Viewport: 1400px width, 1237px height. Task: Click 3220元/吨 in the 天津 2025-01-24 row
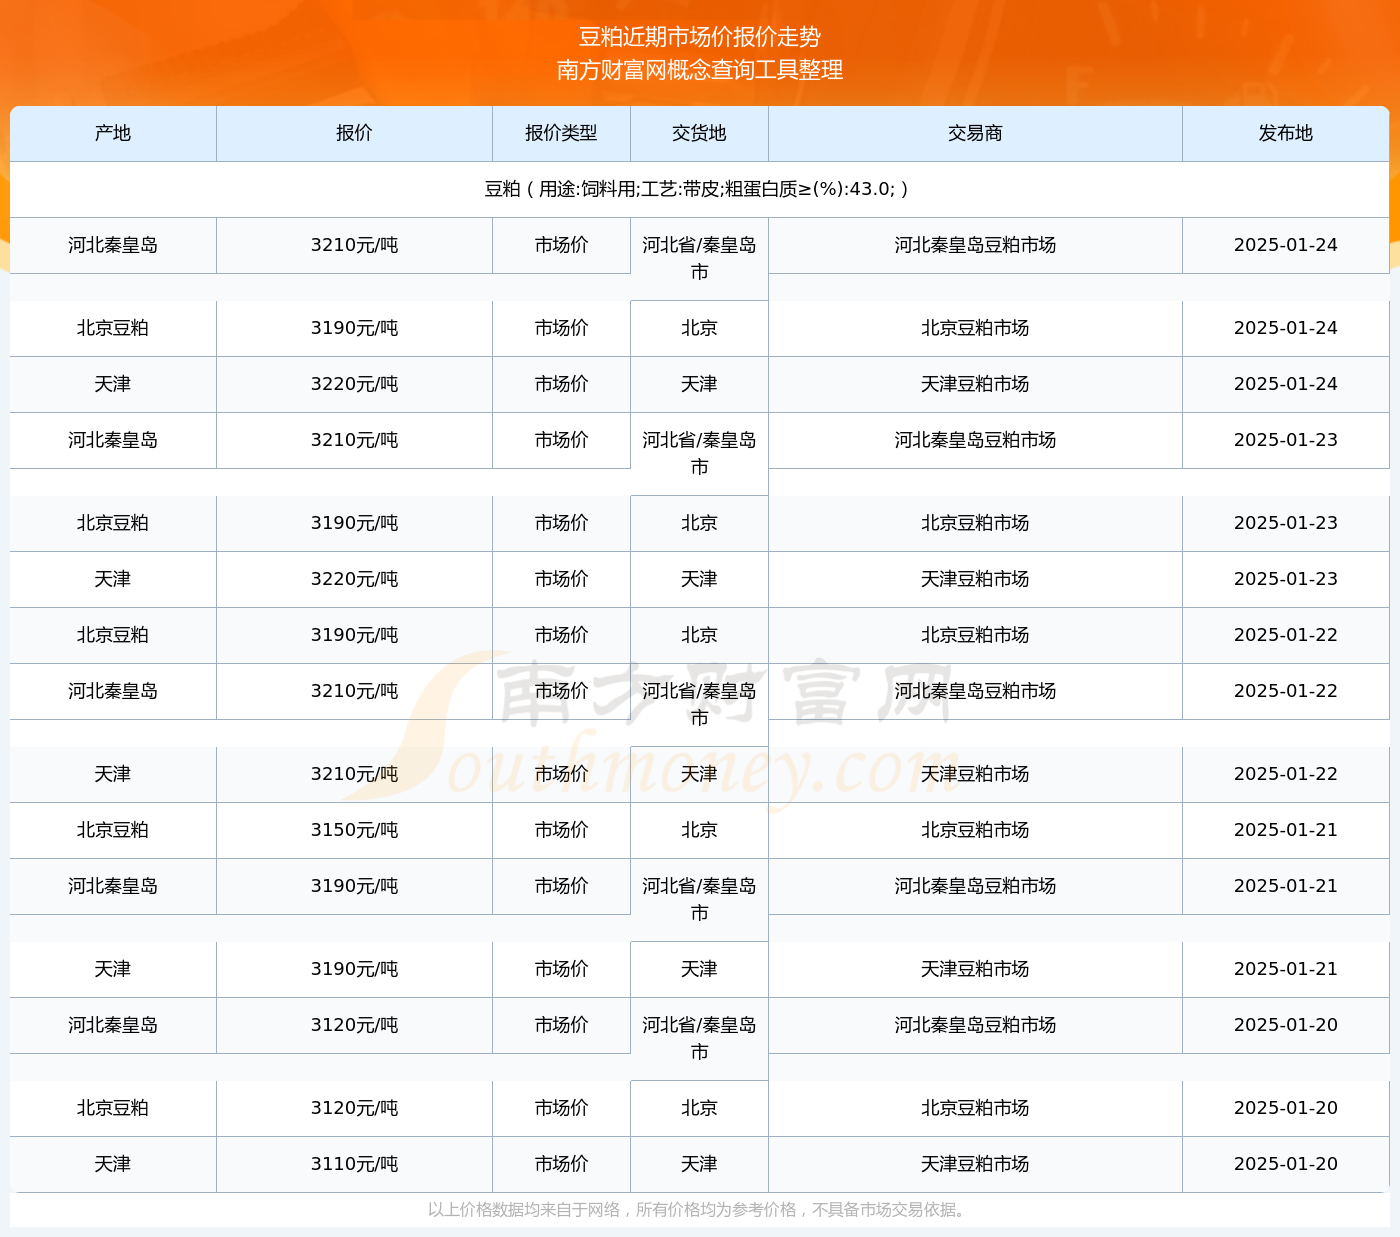coord(354,384)
